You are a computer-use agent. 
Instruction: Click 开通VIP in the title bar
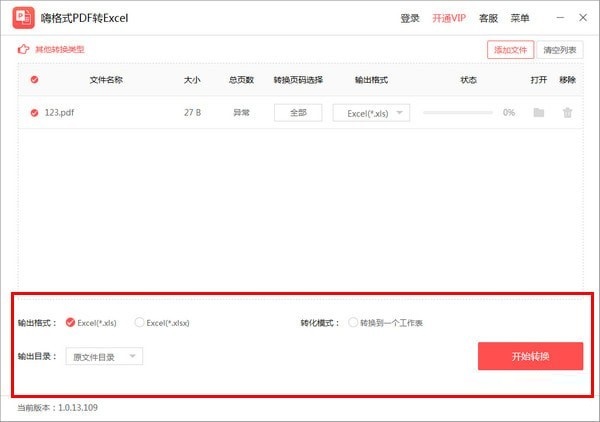449,18
